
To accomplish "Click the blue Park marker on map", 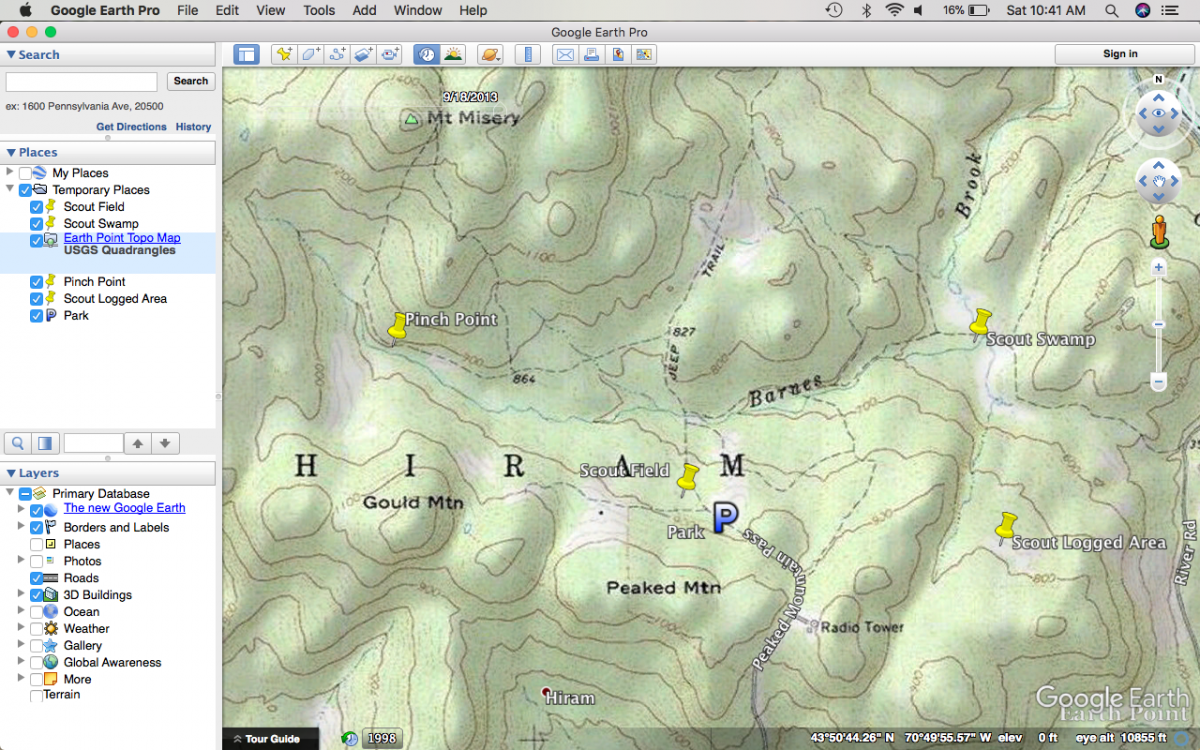I will [725, 516].
